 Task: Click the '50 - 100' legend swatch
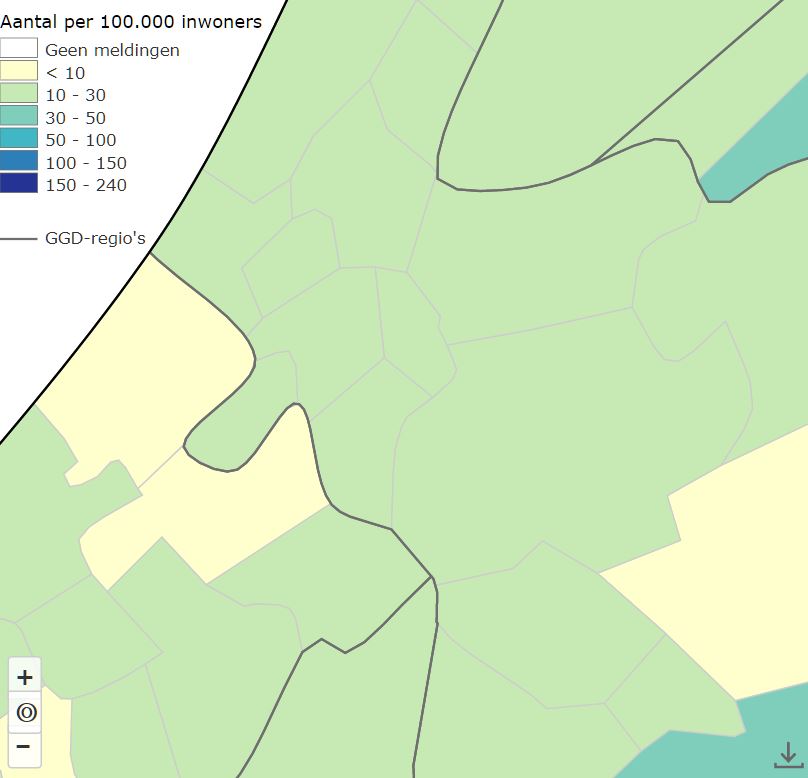pyautogui.click(x=19, y=138)
